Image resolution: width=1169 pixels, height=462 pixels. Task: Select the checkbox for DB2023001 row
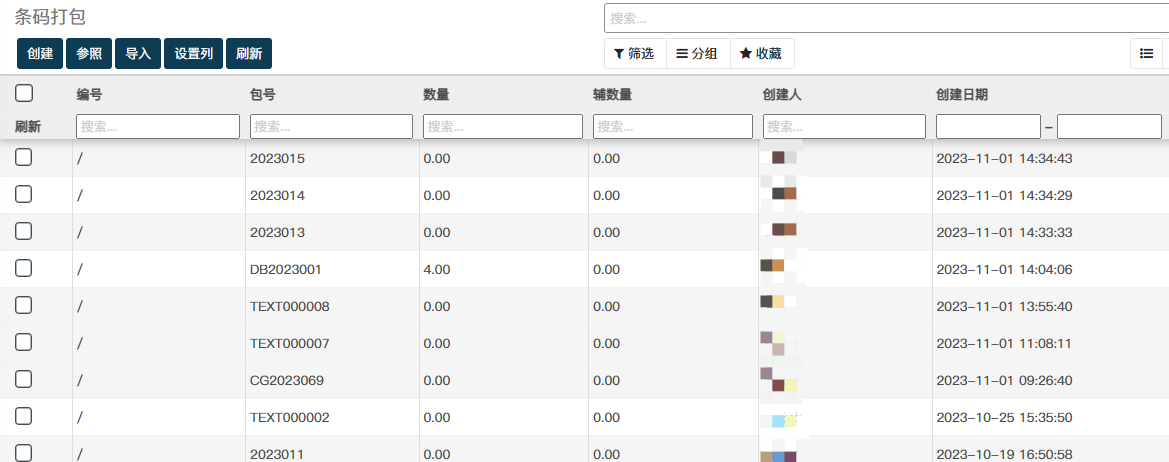pyautogui.click(x=24, y=268)
